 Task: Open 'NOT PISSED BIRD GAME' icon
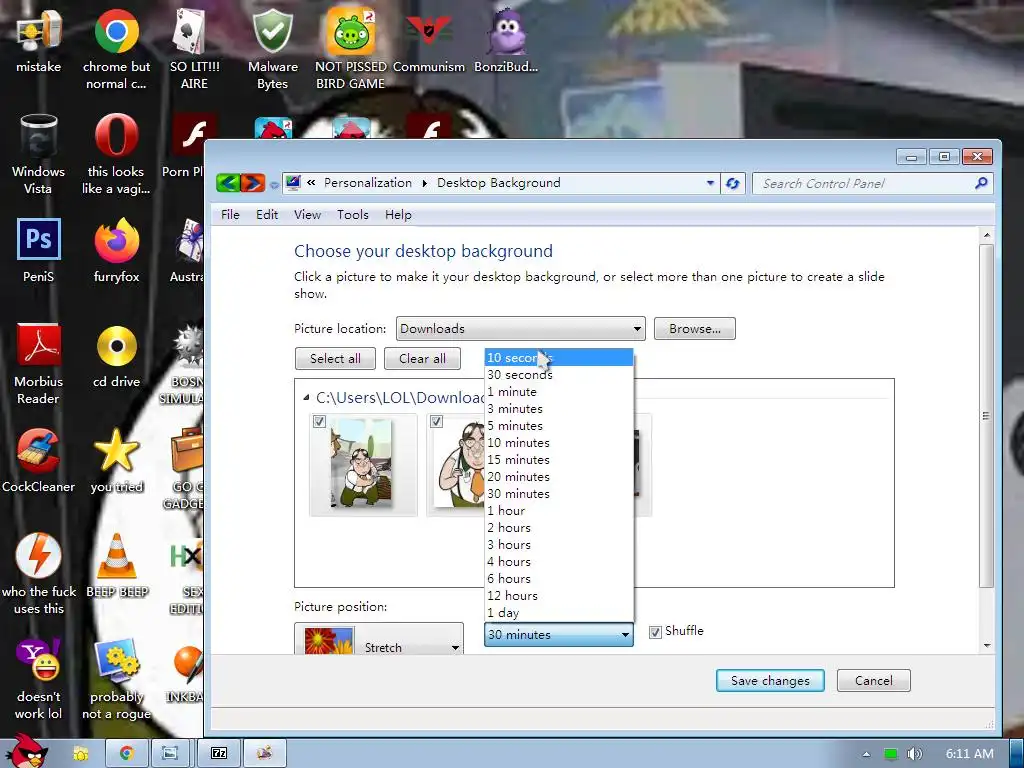coord(351,47)
